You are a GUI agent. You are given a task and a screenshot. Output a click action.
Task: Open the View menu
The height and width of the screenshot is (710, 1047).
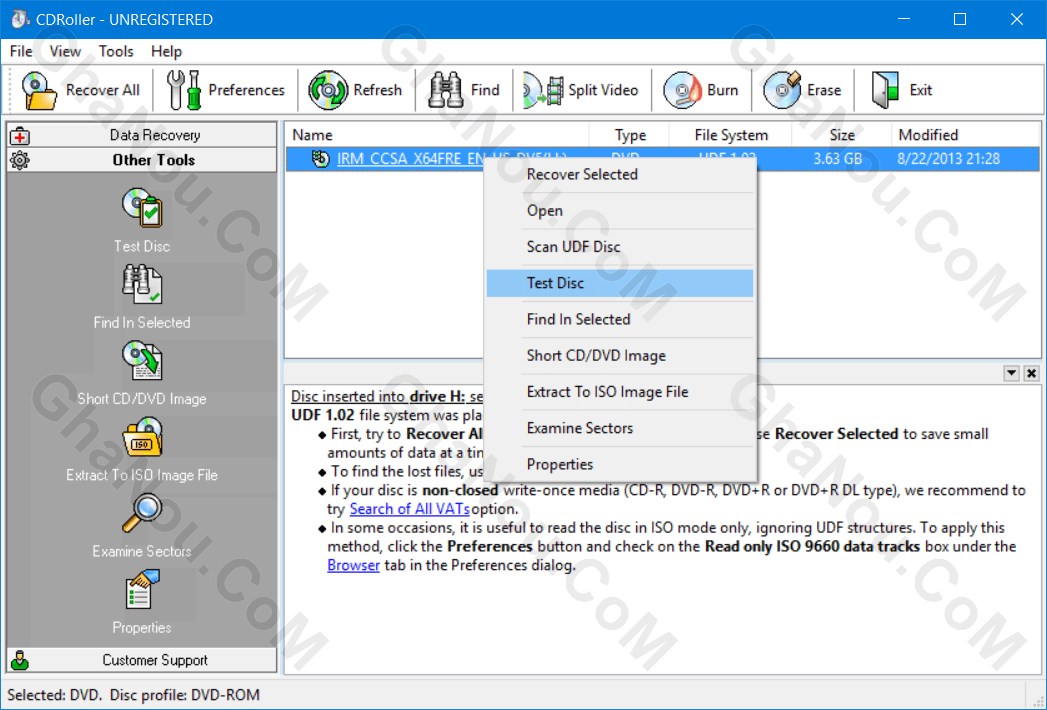(65, 51)
